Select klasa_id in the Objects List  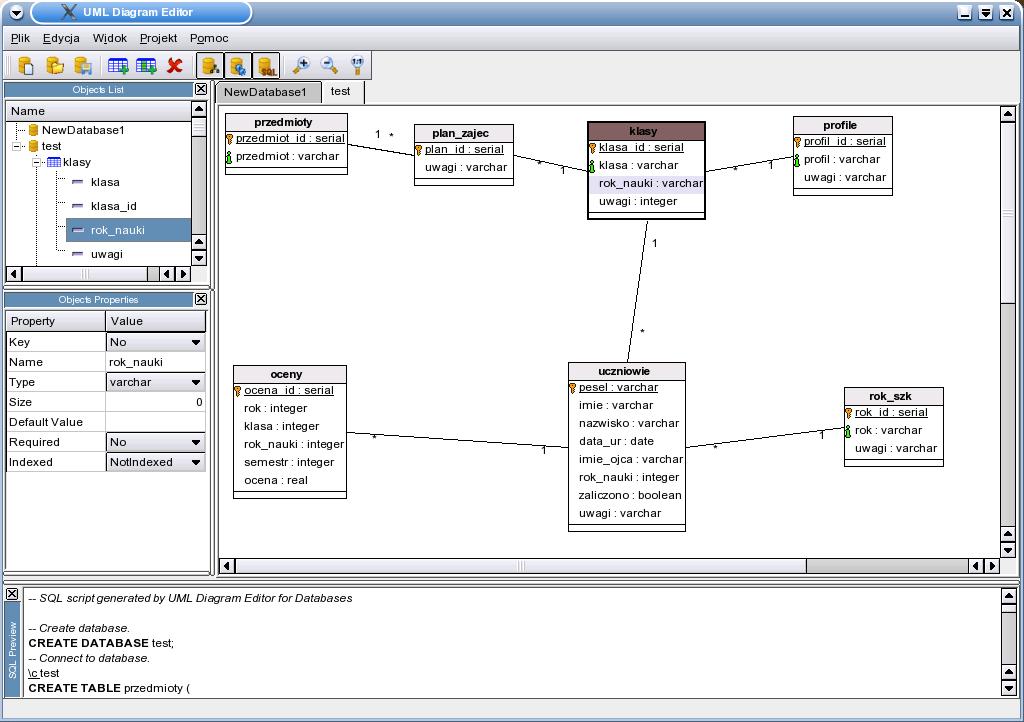(x=113, y=206)
